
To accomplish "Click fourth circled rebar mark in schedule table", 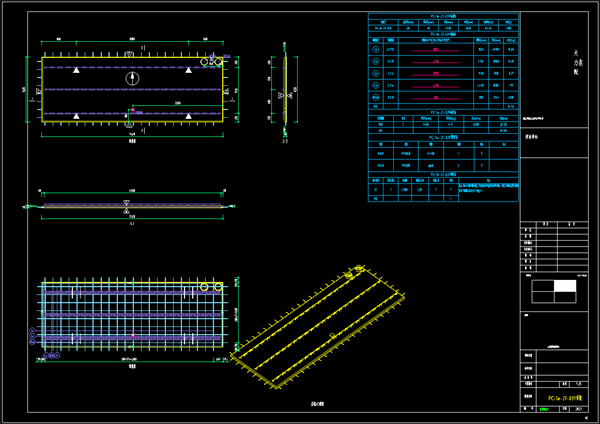I will point(376,85).
